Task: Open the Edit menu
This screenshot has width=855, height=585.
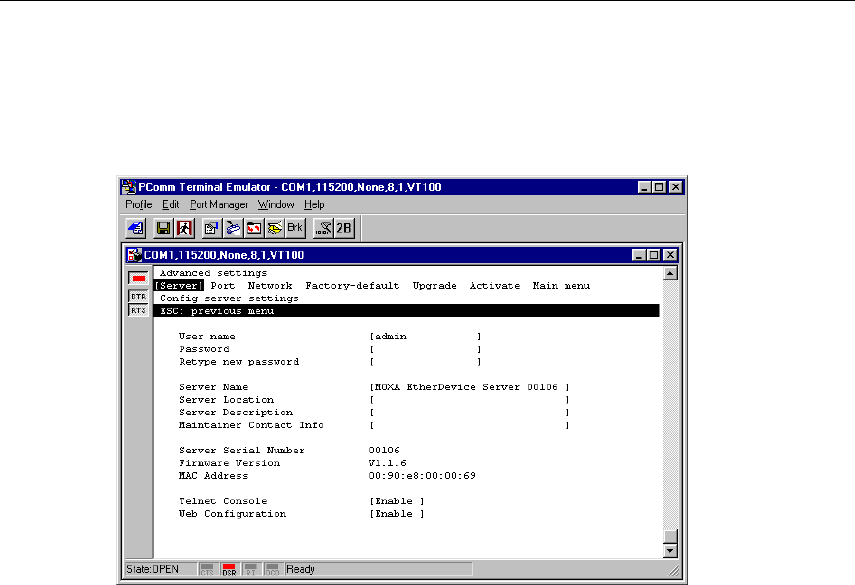Action: click(171, 204)
